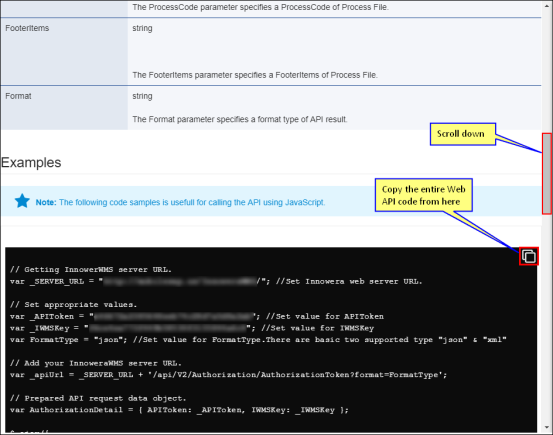Click the 'var _APIToken' code line
The height and width of the screenshot is (435, 553).
[197, 316]
